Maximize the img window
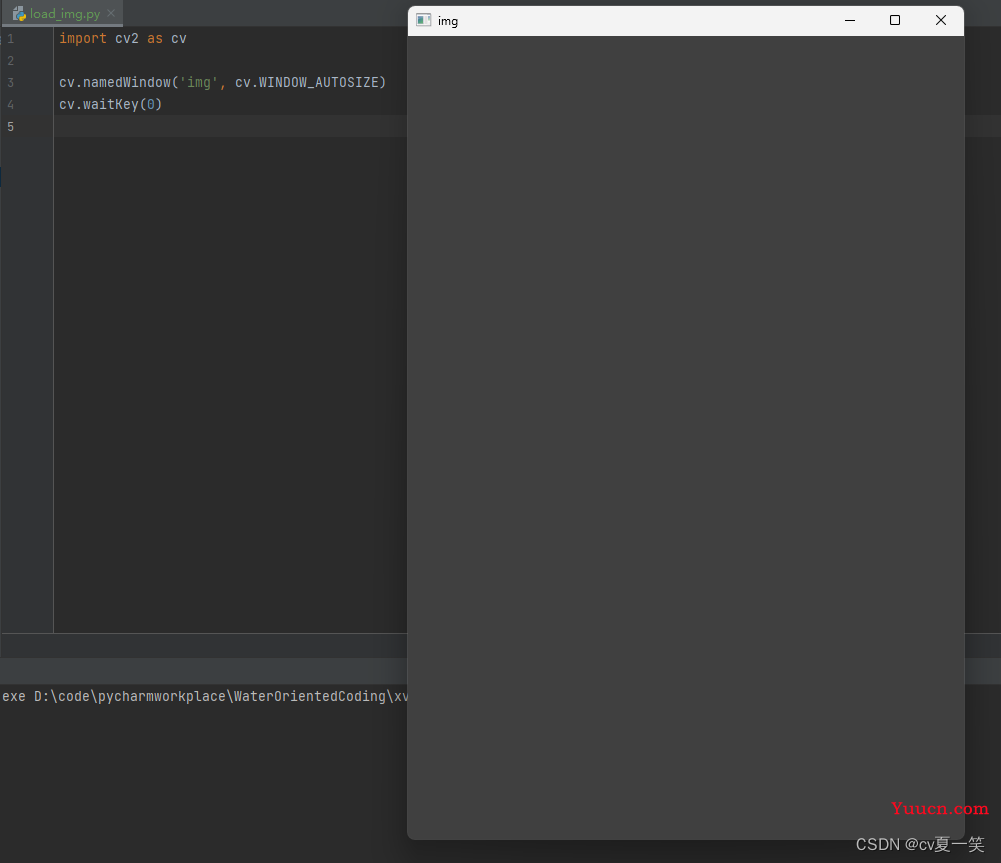Image resolution: width=1001 pixels, height=863 pixels. [x=895, y=20]
